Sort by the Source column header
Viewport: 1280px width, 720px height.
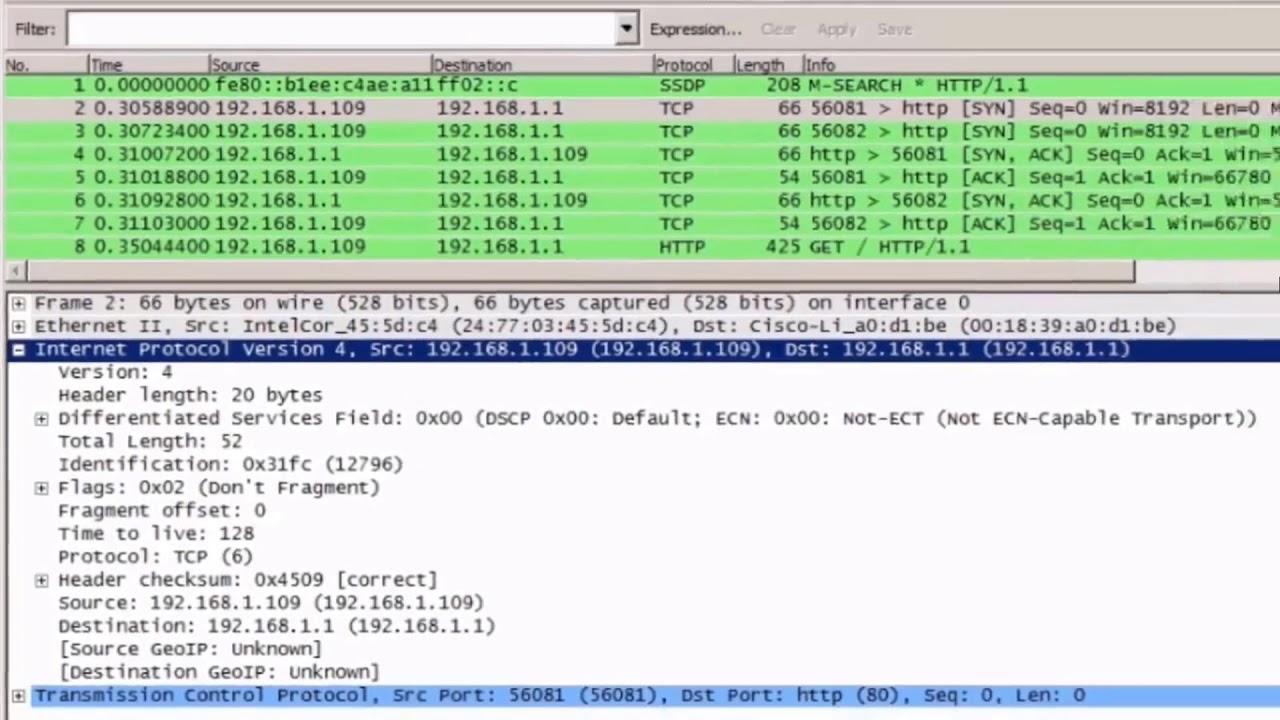click(320, 65)
